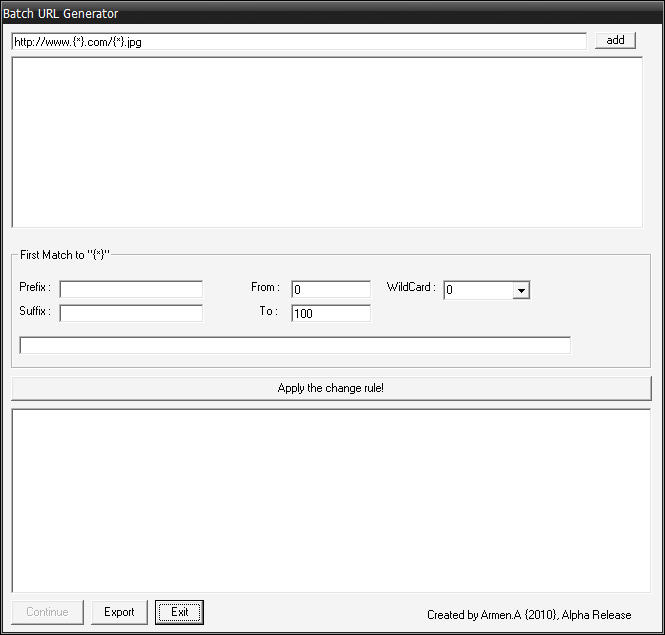The height and width of the screenshot is (635, 665).
Task: Focus the Prefix text field
Action: [x=131, y=289]
